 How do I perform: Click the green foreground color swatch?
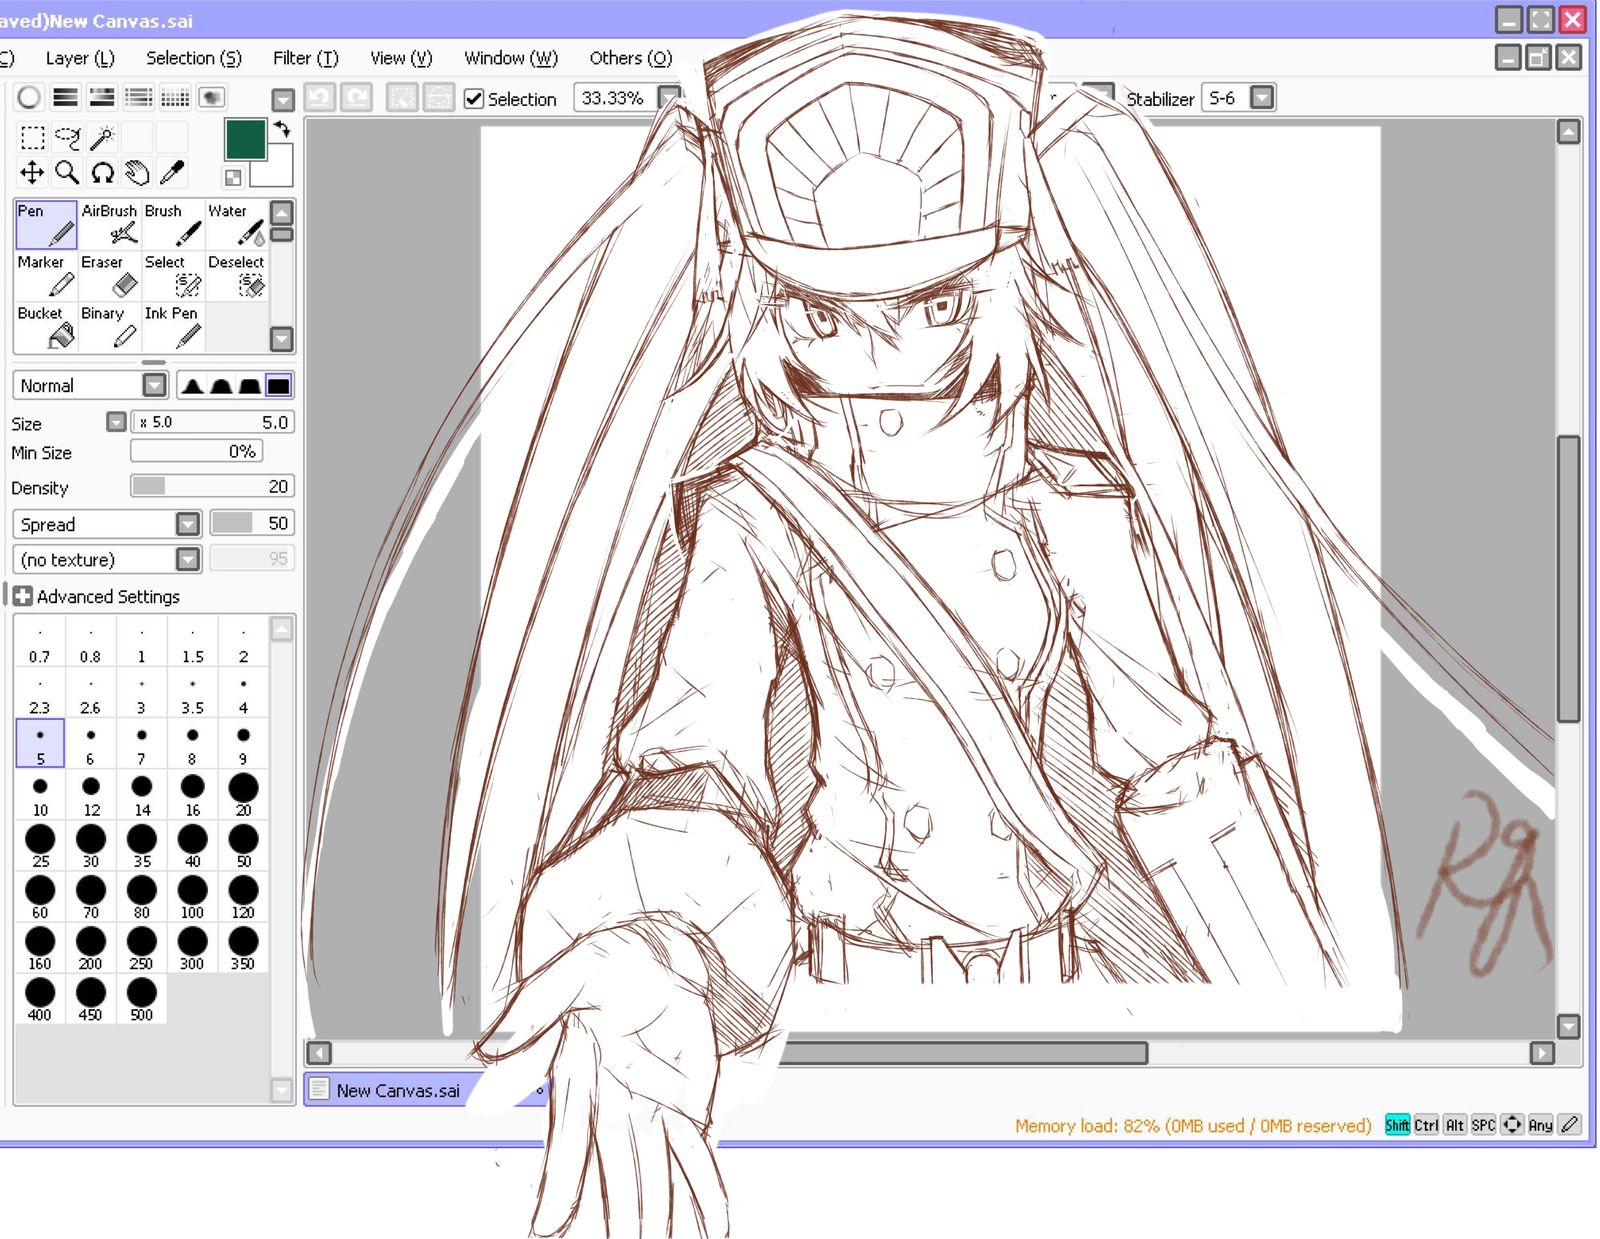(245, 139)
